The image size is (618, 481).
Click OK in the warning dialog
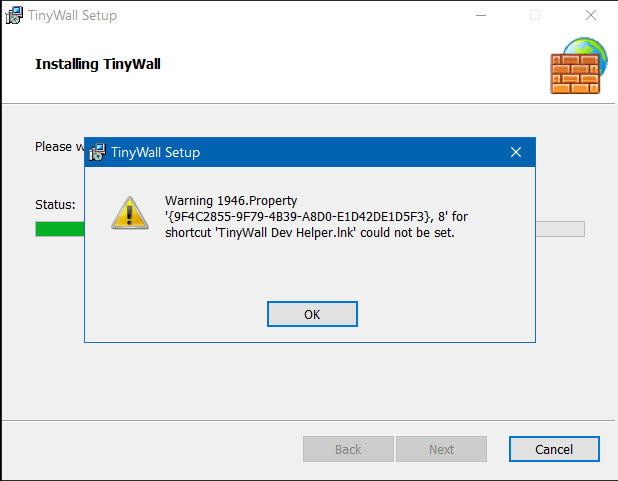312,314
